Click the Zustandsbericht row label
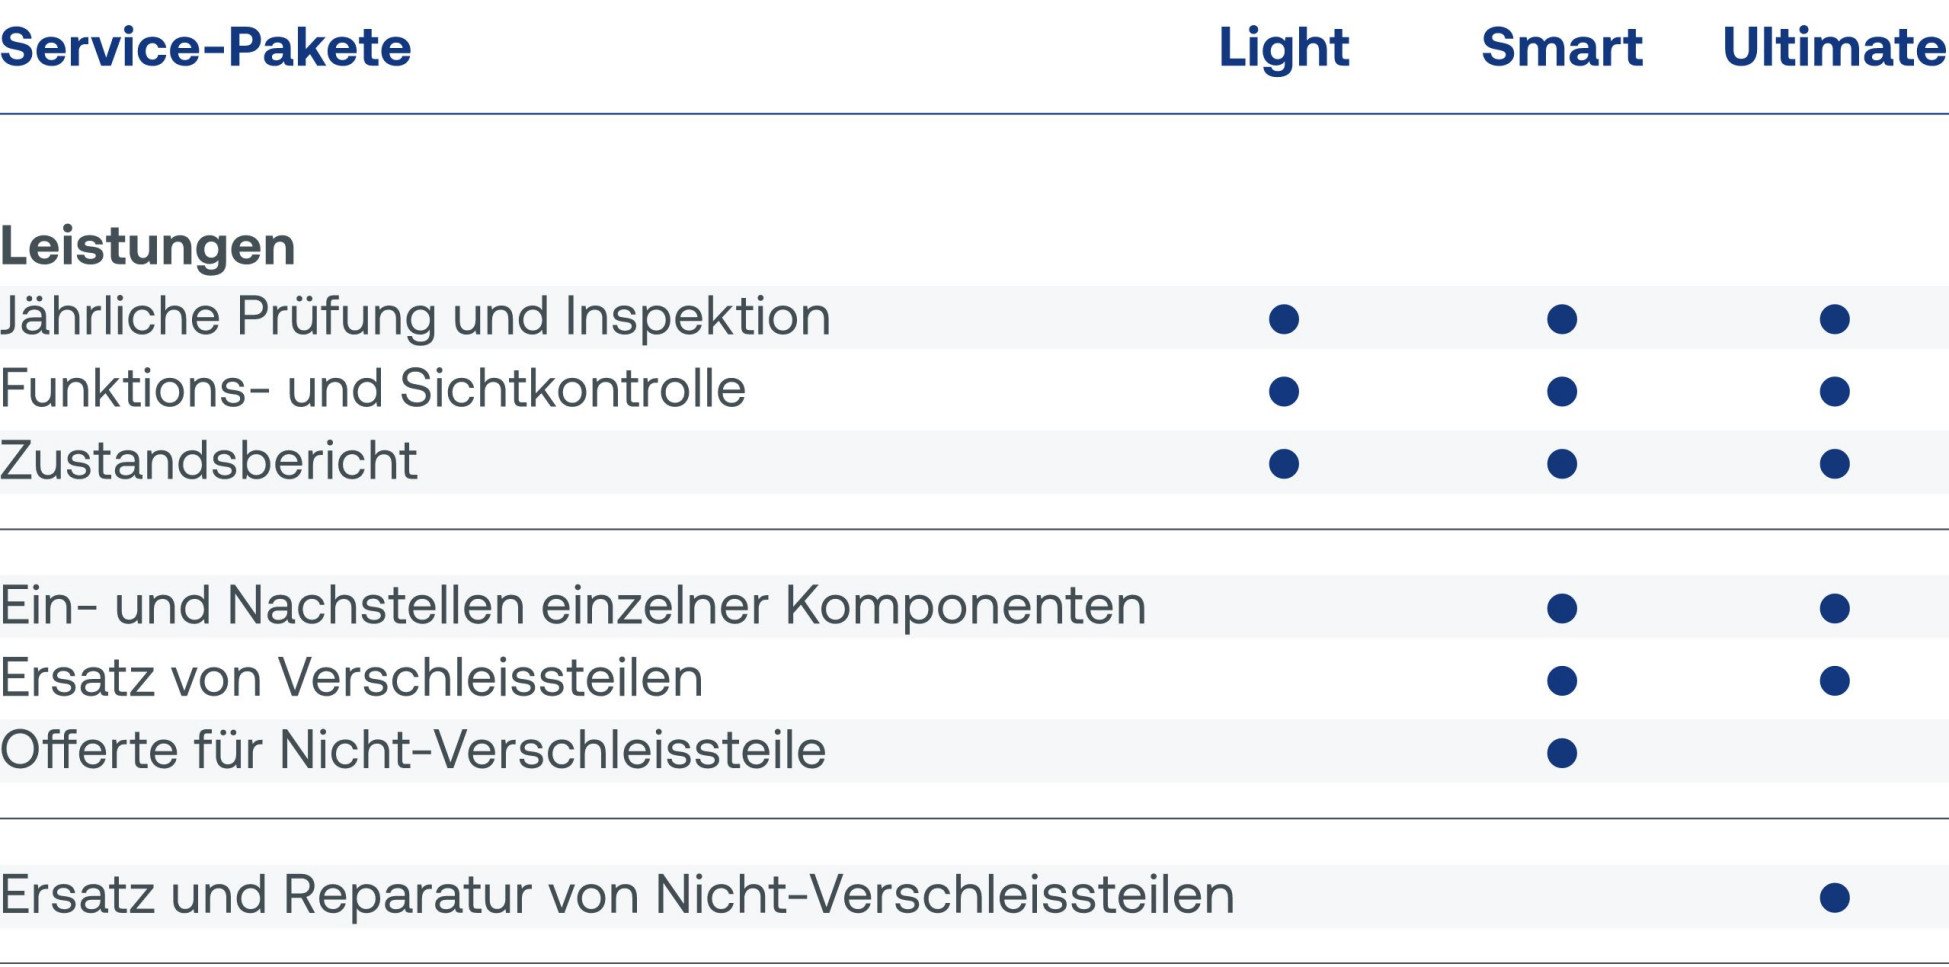The height and width of the screenshot is (967, 1949). pyautogui.click(x=209, y=461)
